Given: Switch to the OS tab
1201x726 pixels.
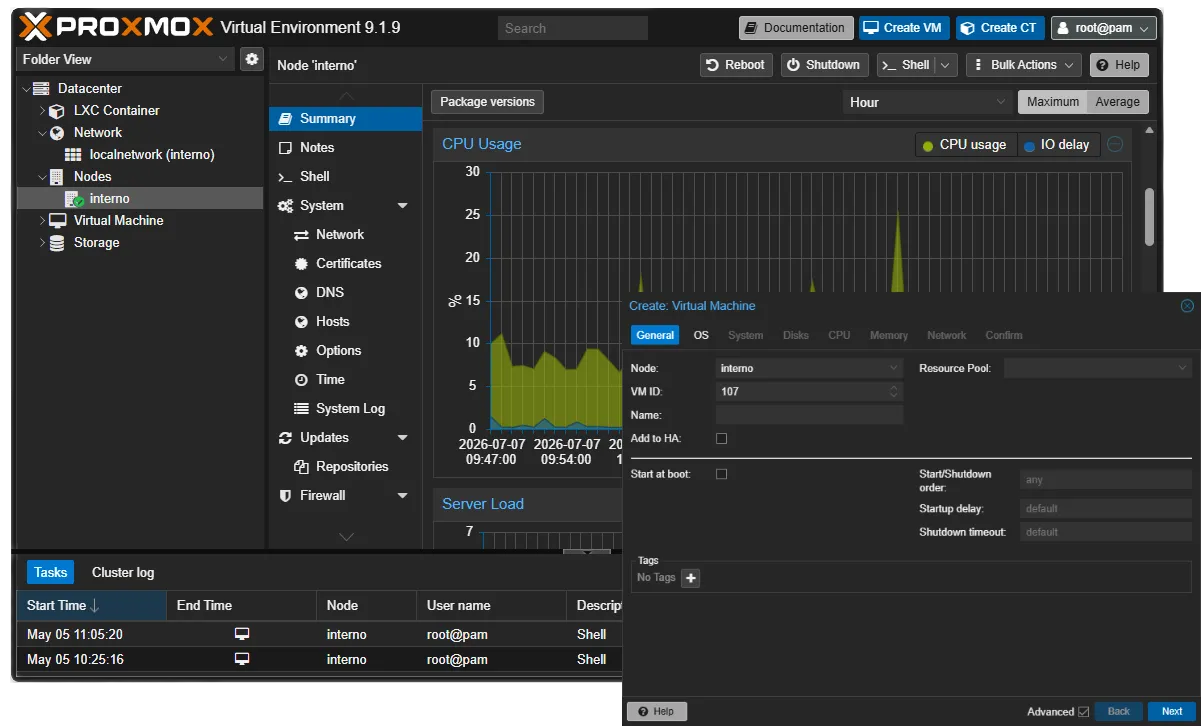Looking at the screenshot, I should (701, 335).
